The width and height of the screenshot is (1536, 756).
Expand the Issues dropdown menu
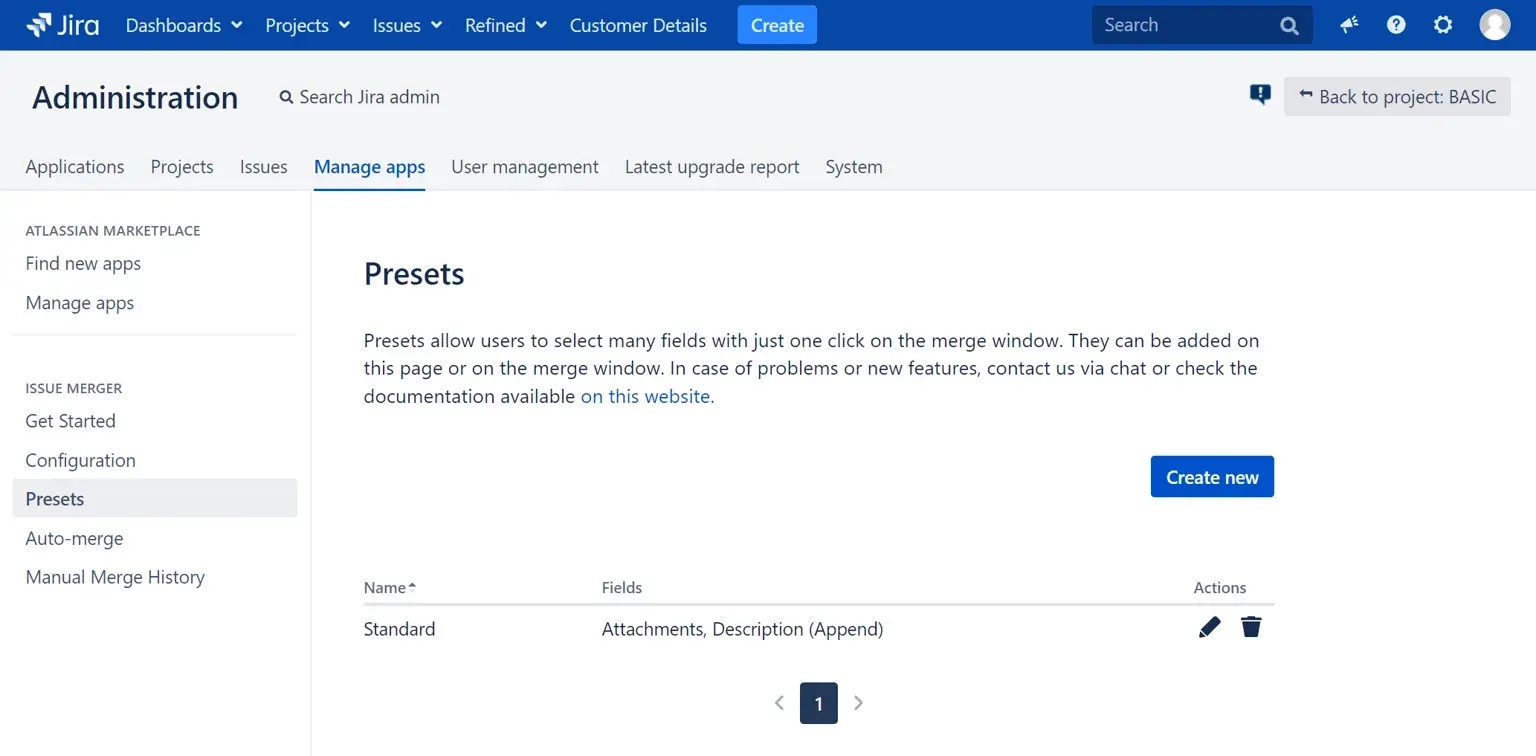click(x=407, y=25)
